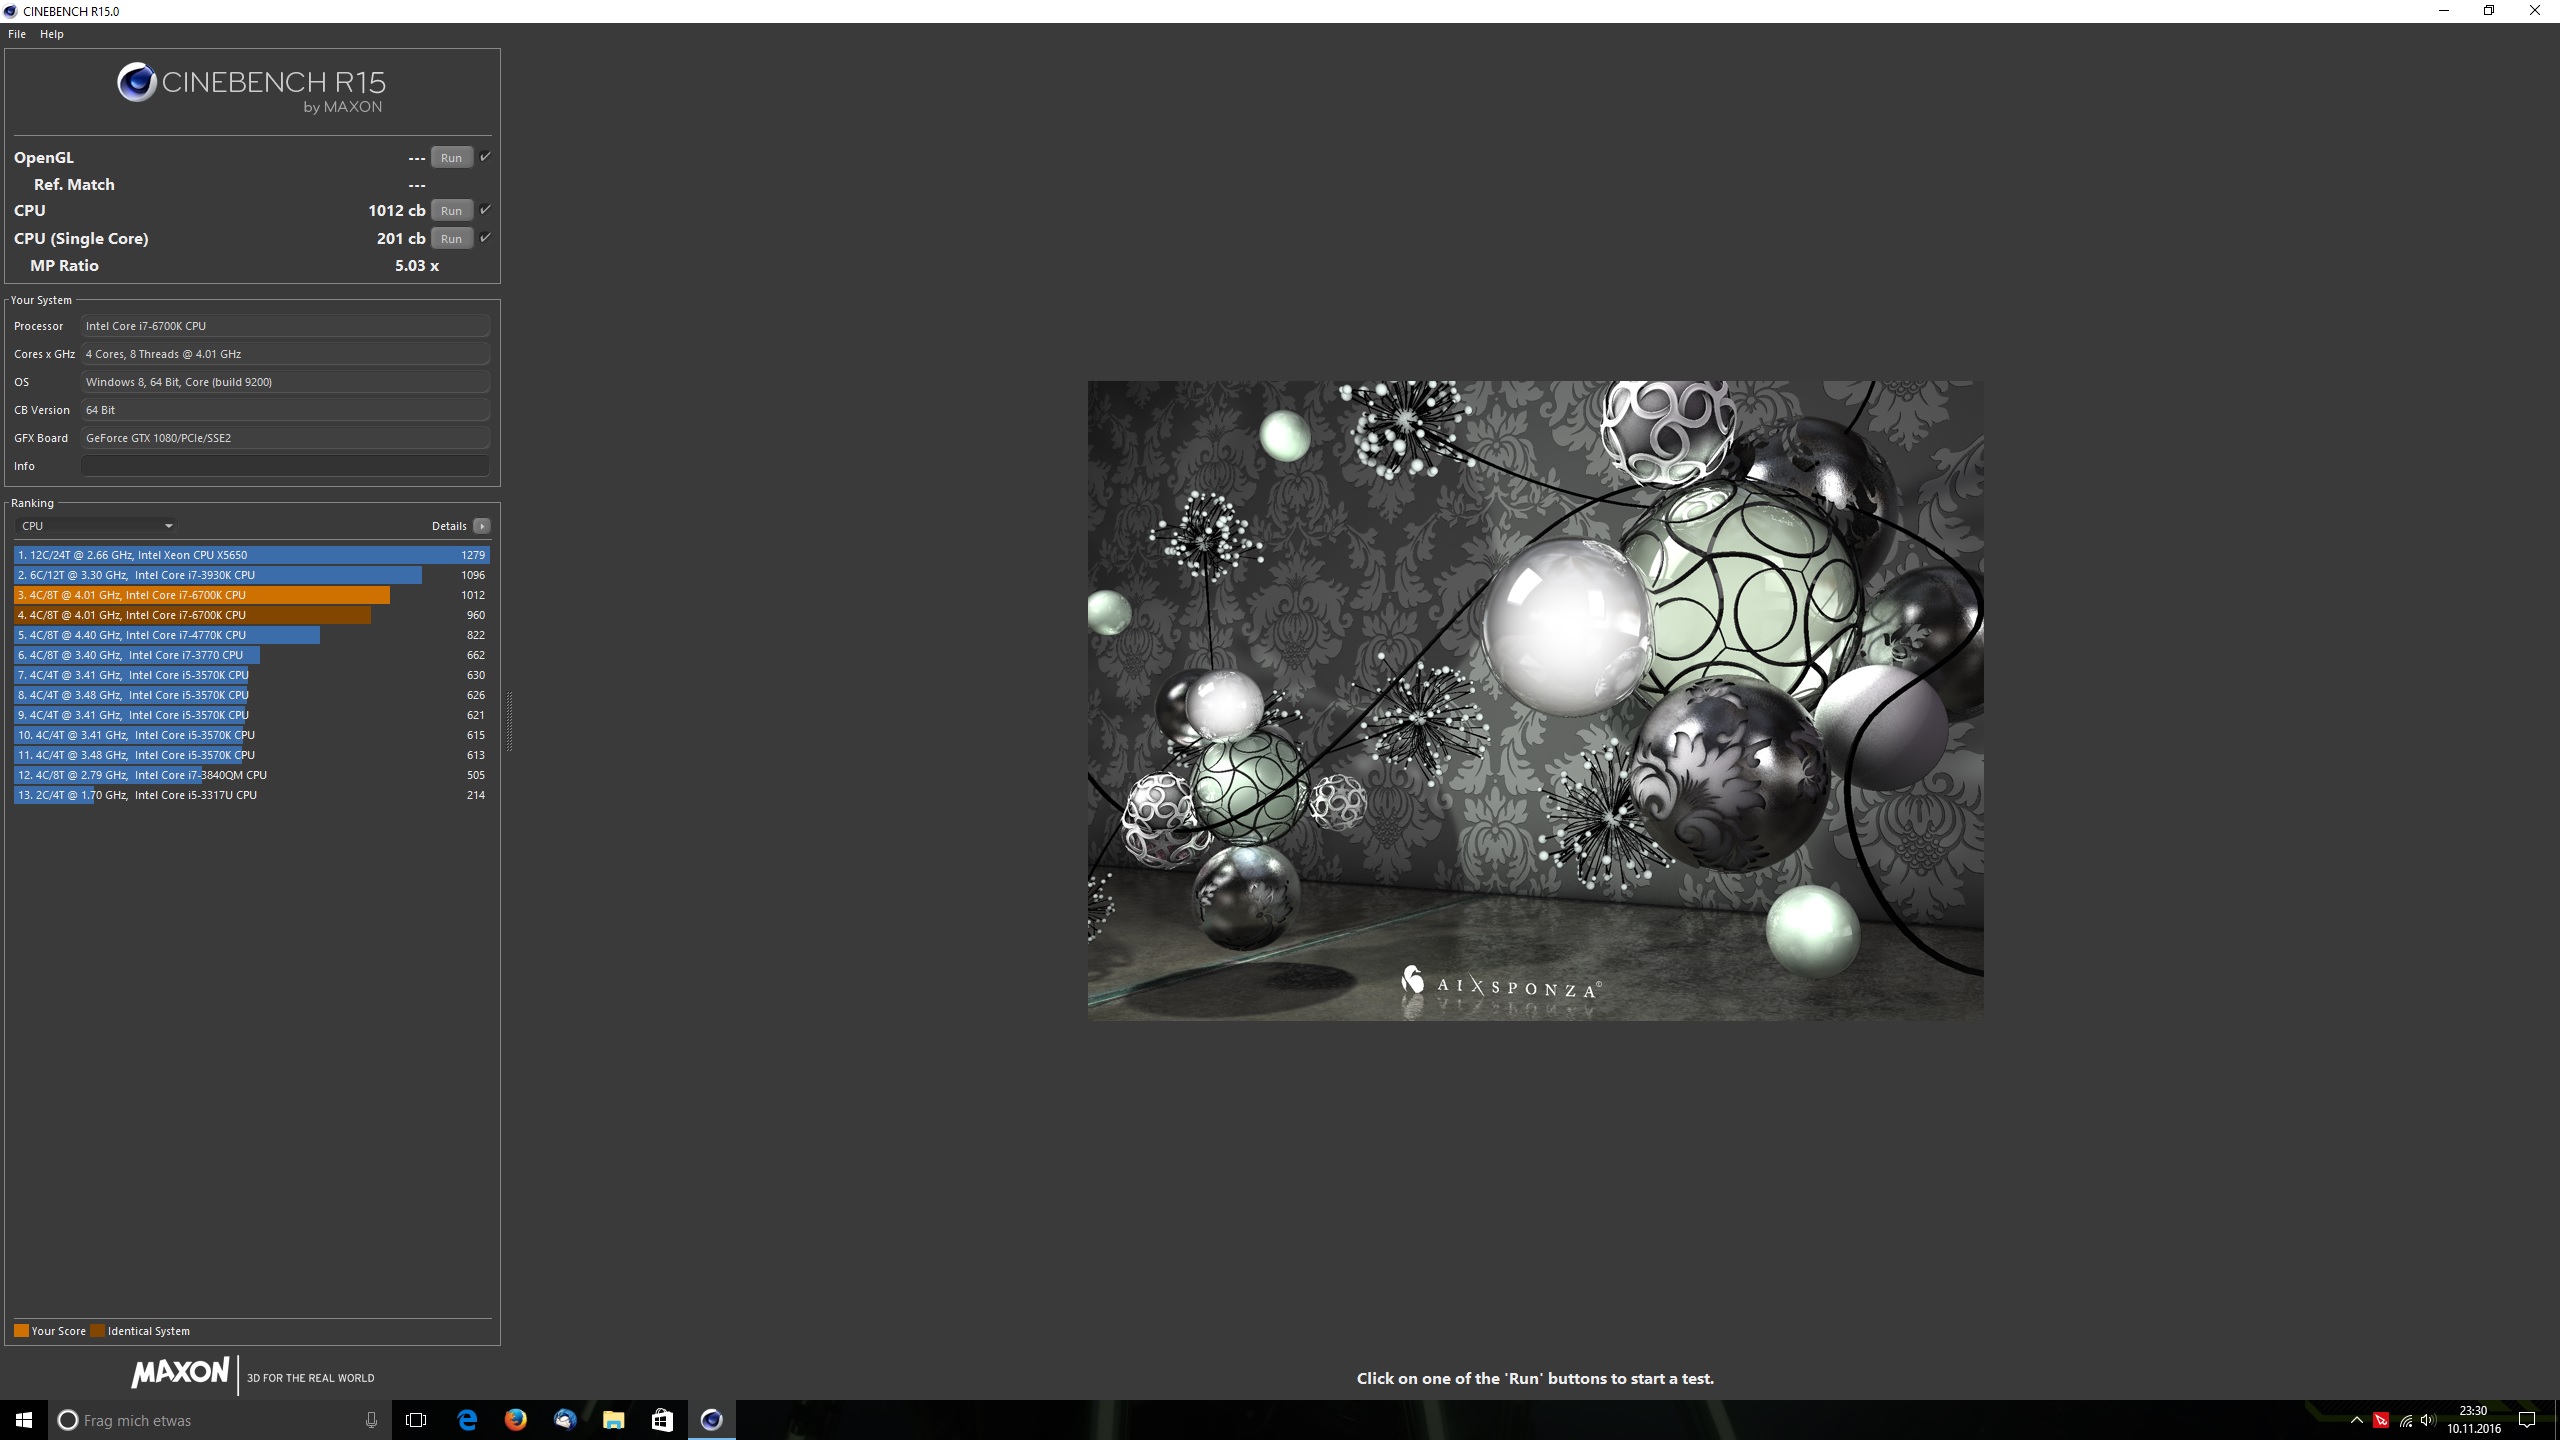Click the Cortana microphone icon
2560x1440 pixels.
pos(371,1420)
